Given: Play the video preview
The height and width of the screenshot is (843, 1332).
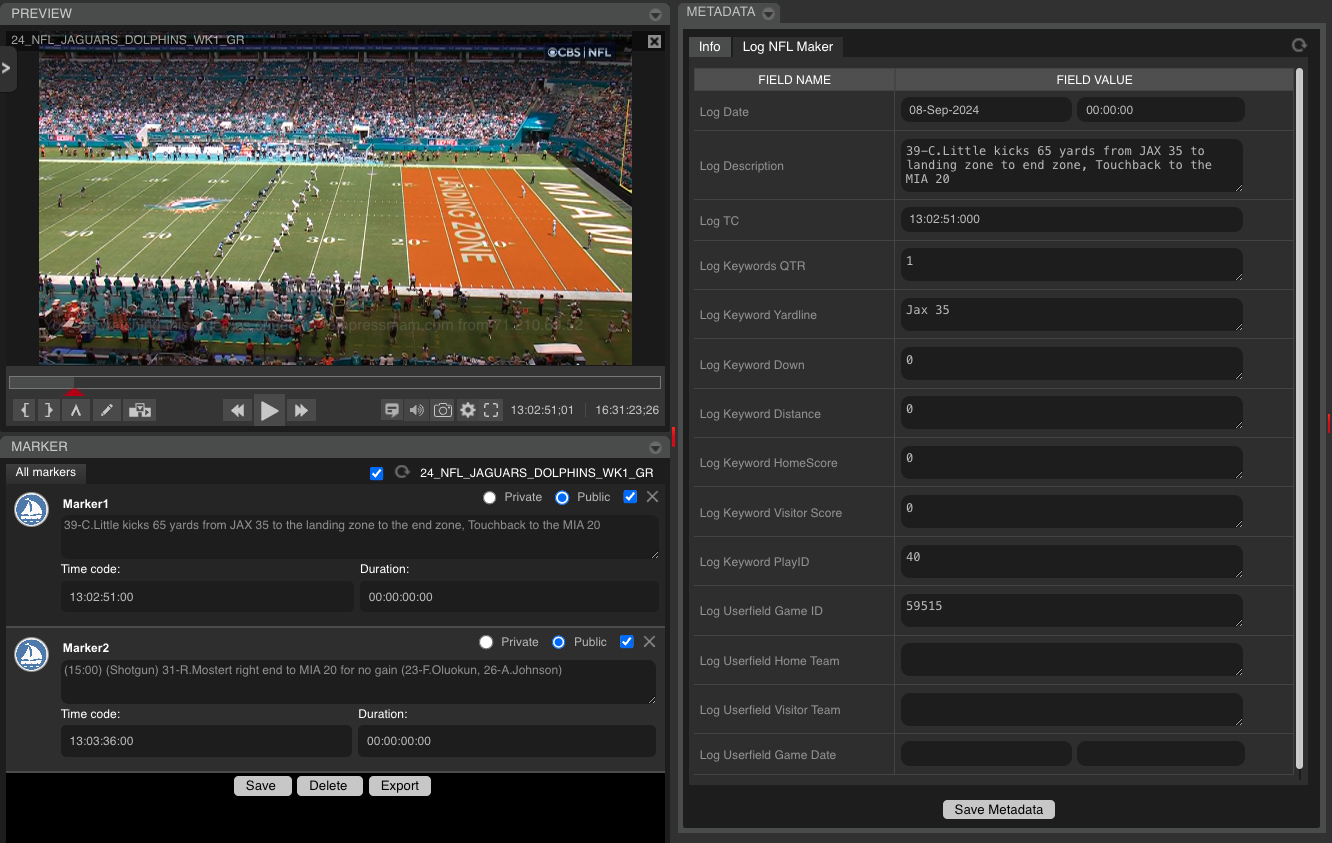Looking at the screenshot, I should 269,410.
